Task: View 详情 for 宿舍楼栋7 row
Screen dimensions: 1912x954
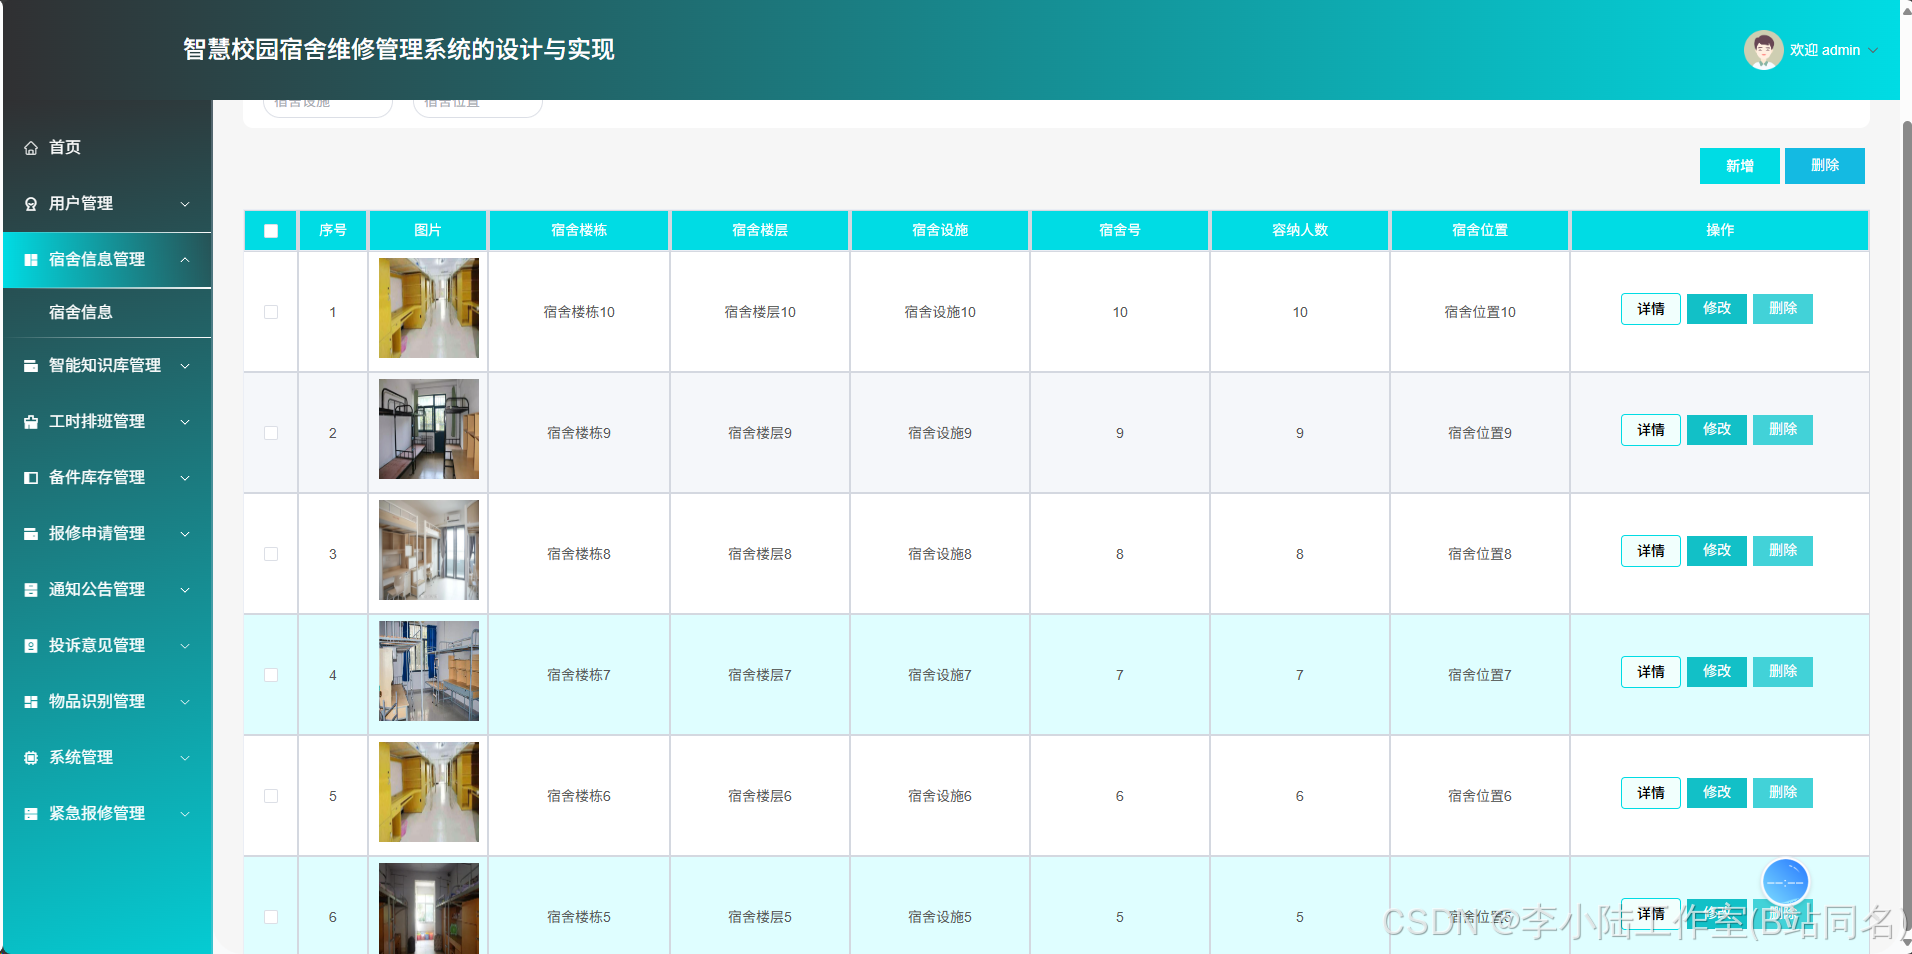Action: 1651,672
